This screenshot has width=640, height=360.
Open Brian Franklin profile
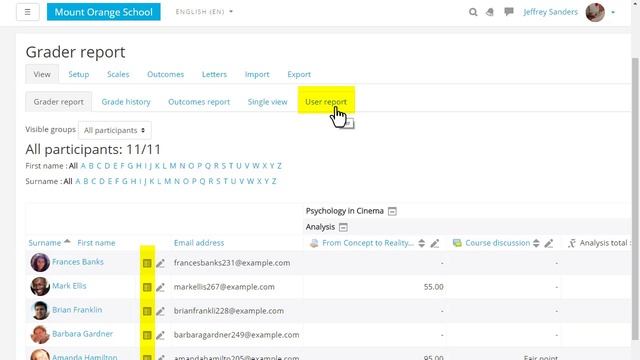click(x=77, y=310)
